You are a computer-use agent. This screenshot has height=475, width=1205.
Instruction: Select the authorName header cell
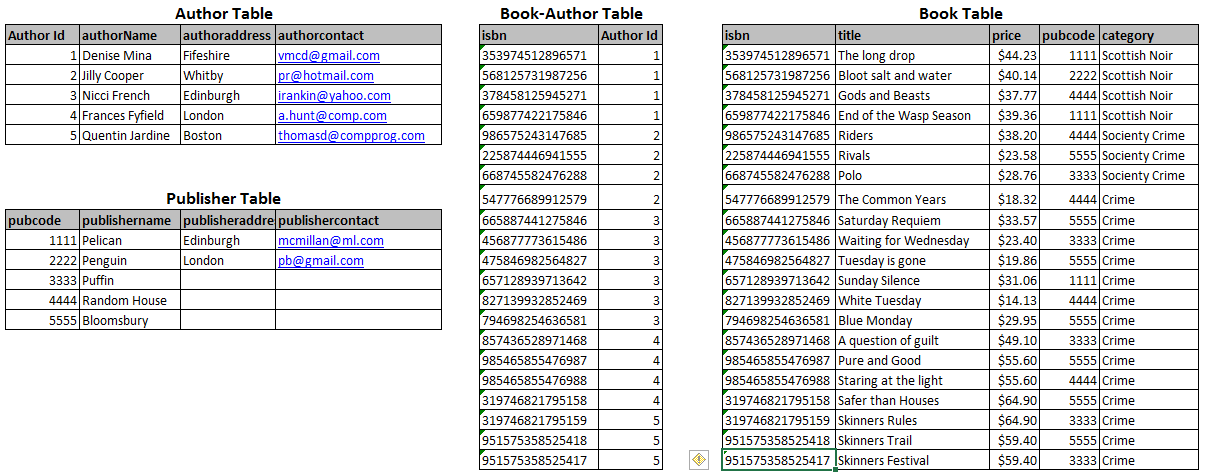[129, 35]
